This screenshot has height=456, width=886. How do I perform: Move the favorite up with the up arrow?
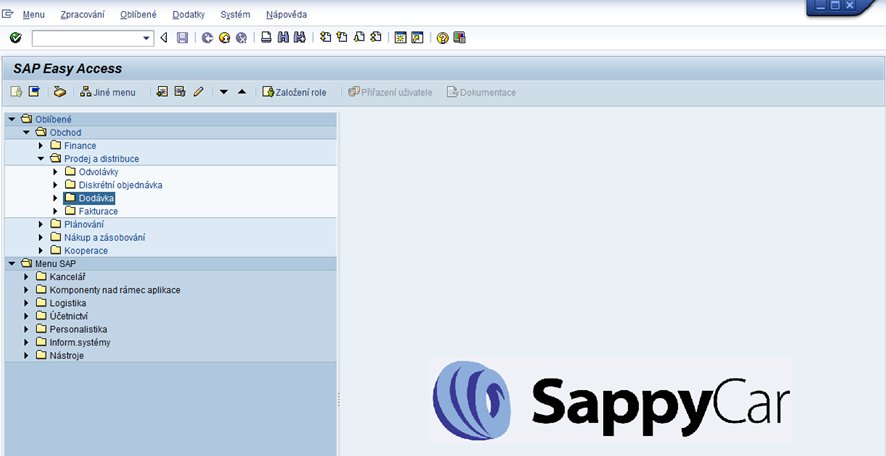(x=242, y=92)
